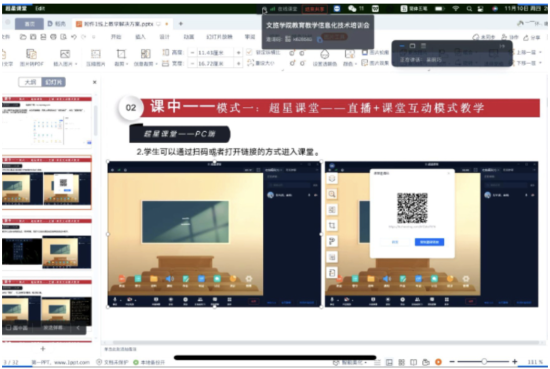The width and height of the screenshot is (550, 369).
Task: Collapse overlay bar arrow below thumbnails
Action: point(78,328)
